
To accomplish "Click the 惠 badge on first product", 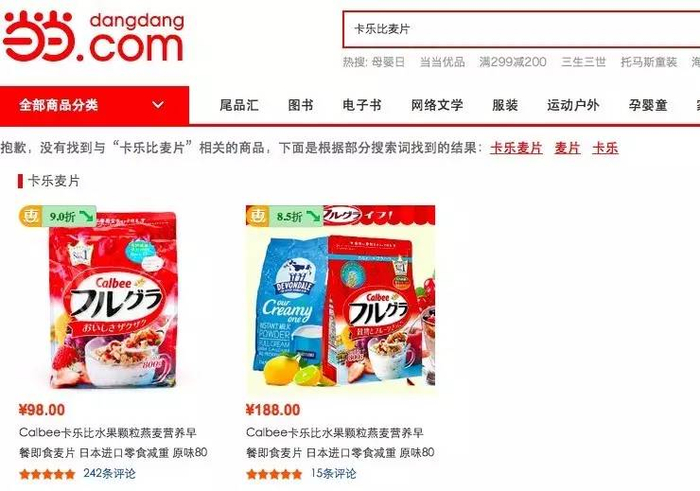I will [x=30, y=216].
